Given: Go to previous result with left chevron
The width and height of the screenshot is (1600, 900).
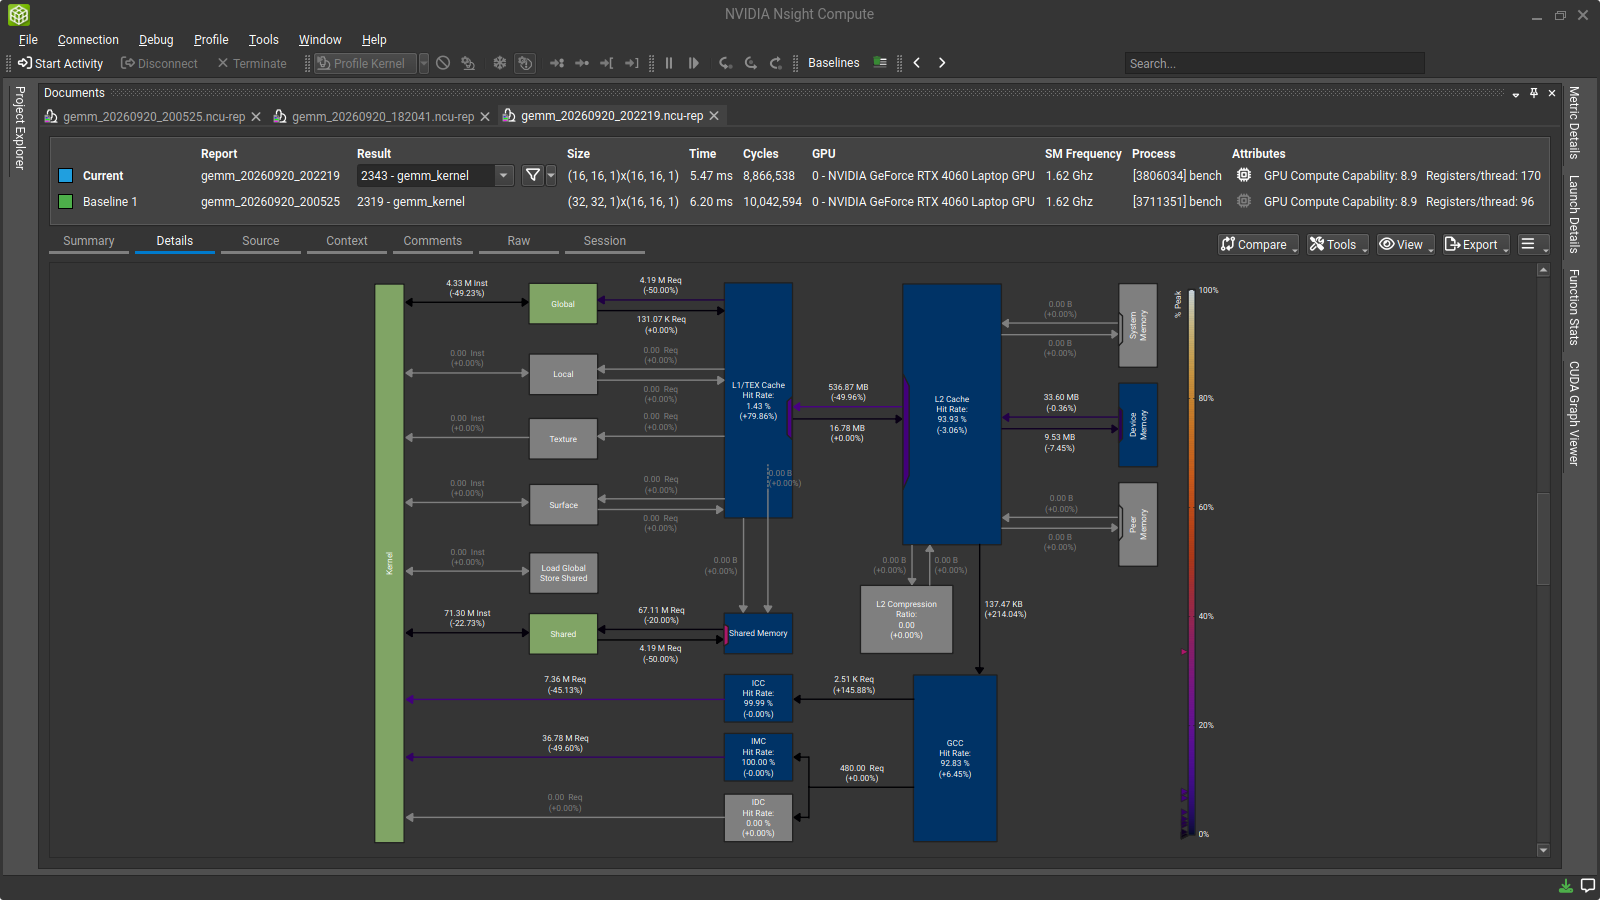Looking at the screenshot, I should [917, 63].
